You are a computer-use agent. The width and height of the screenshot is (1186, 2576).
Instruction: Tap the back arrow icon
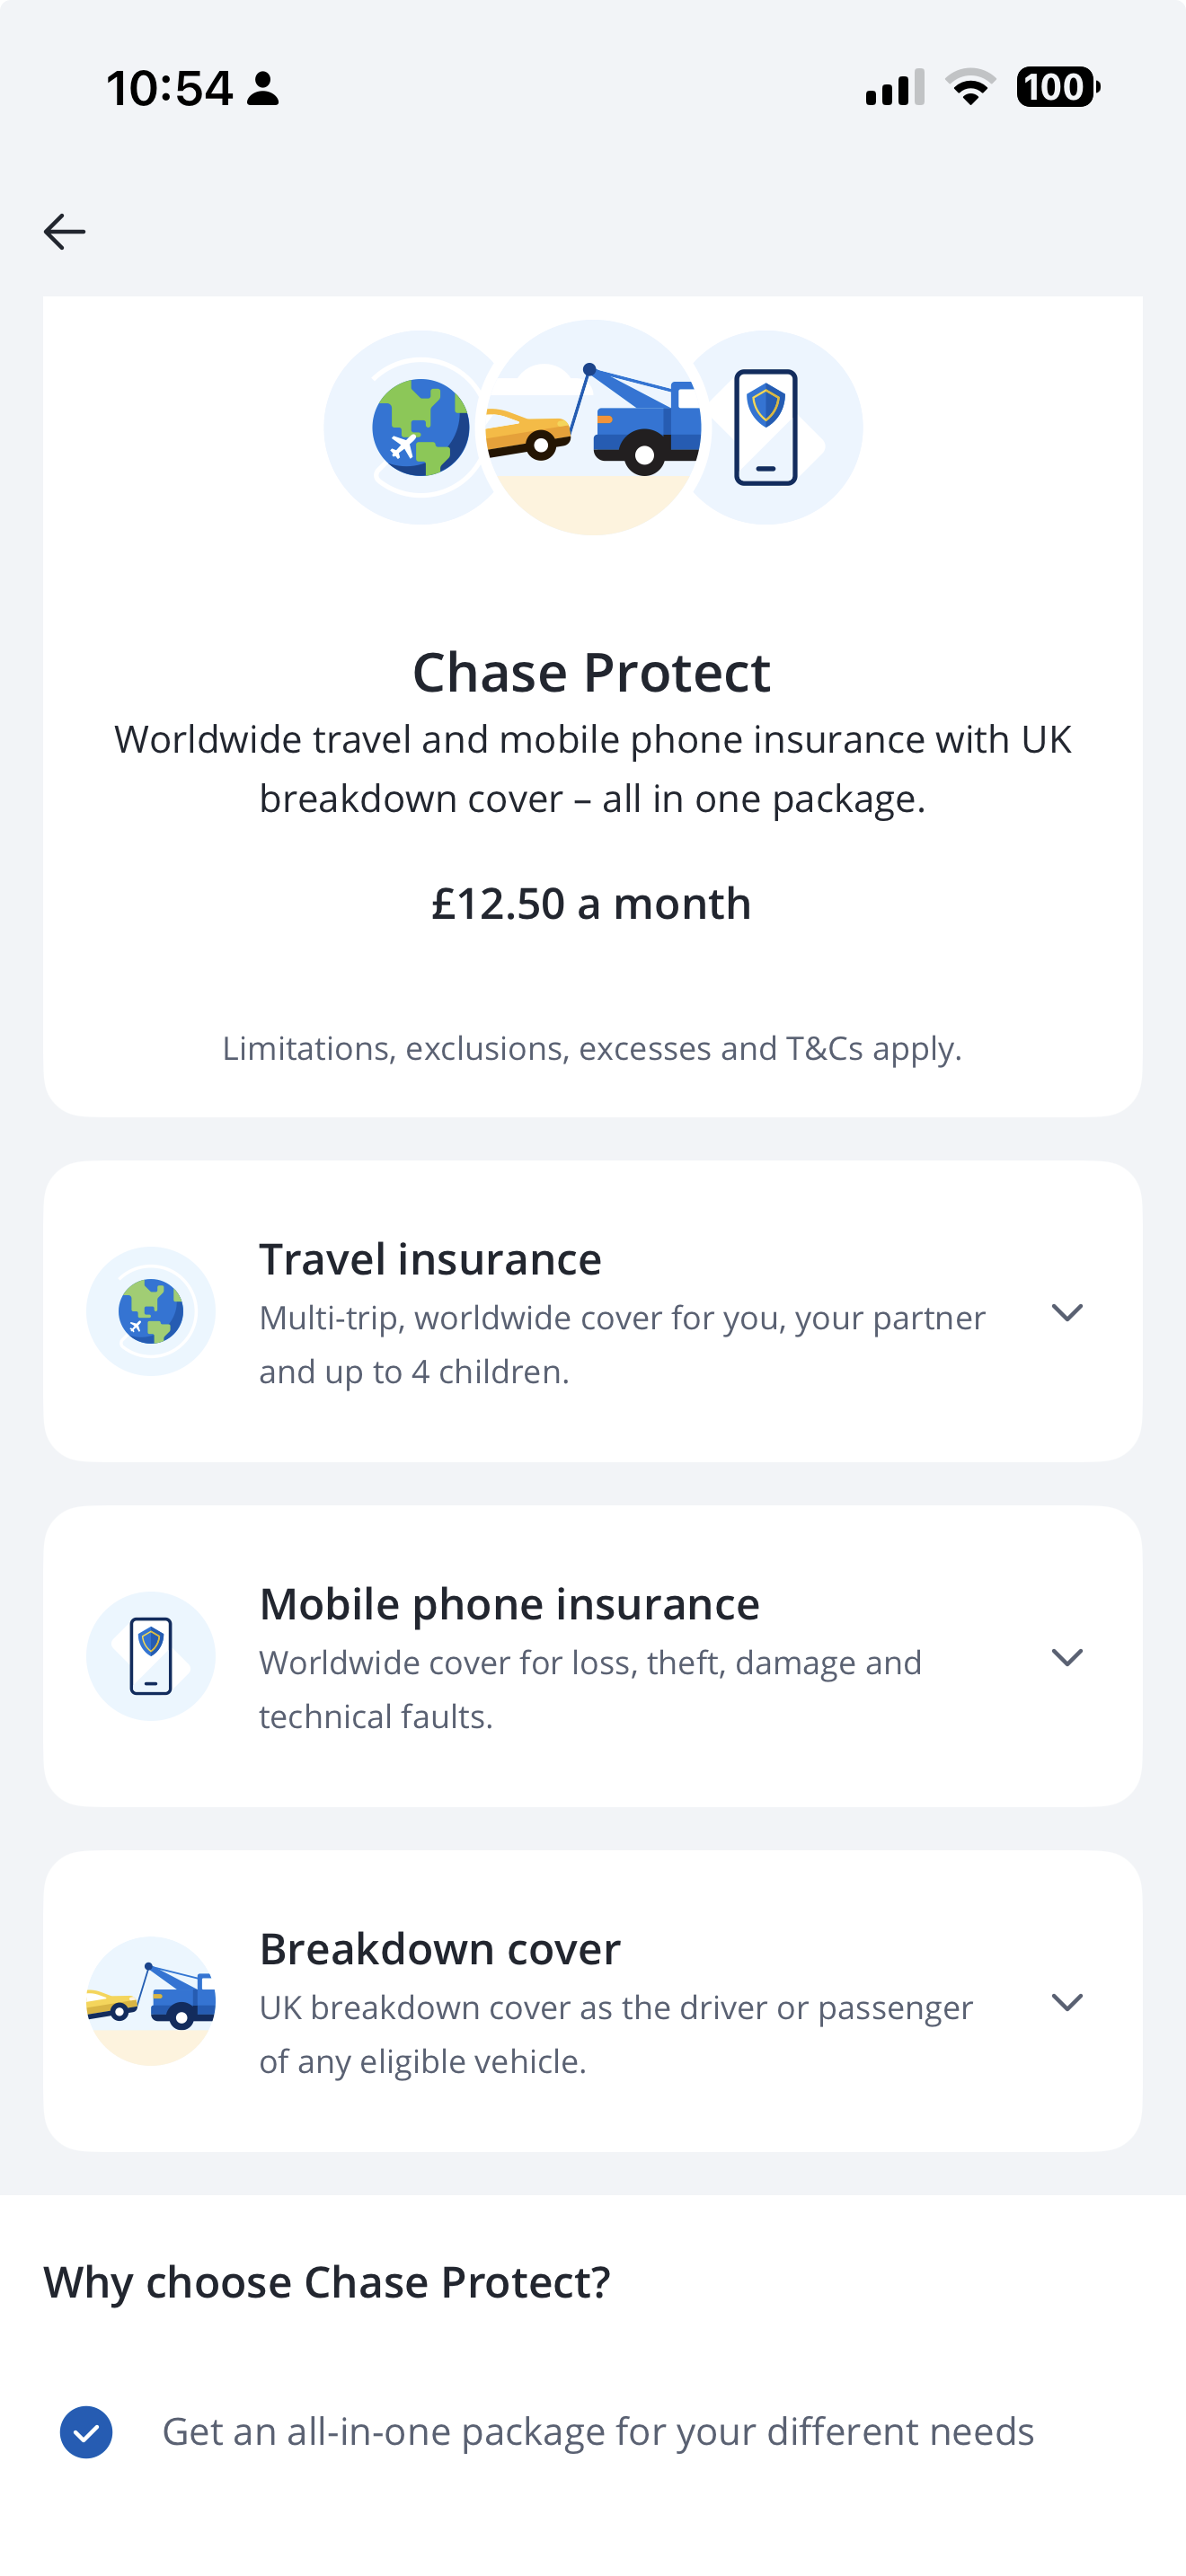point(65,232)
